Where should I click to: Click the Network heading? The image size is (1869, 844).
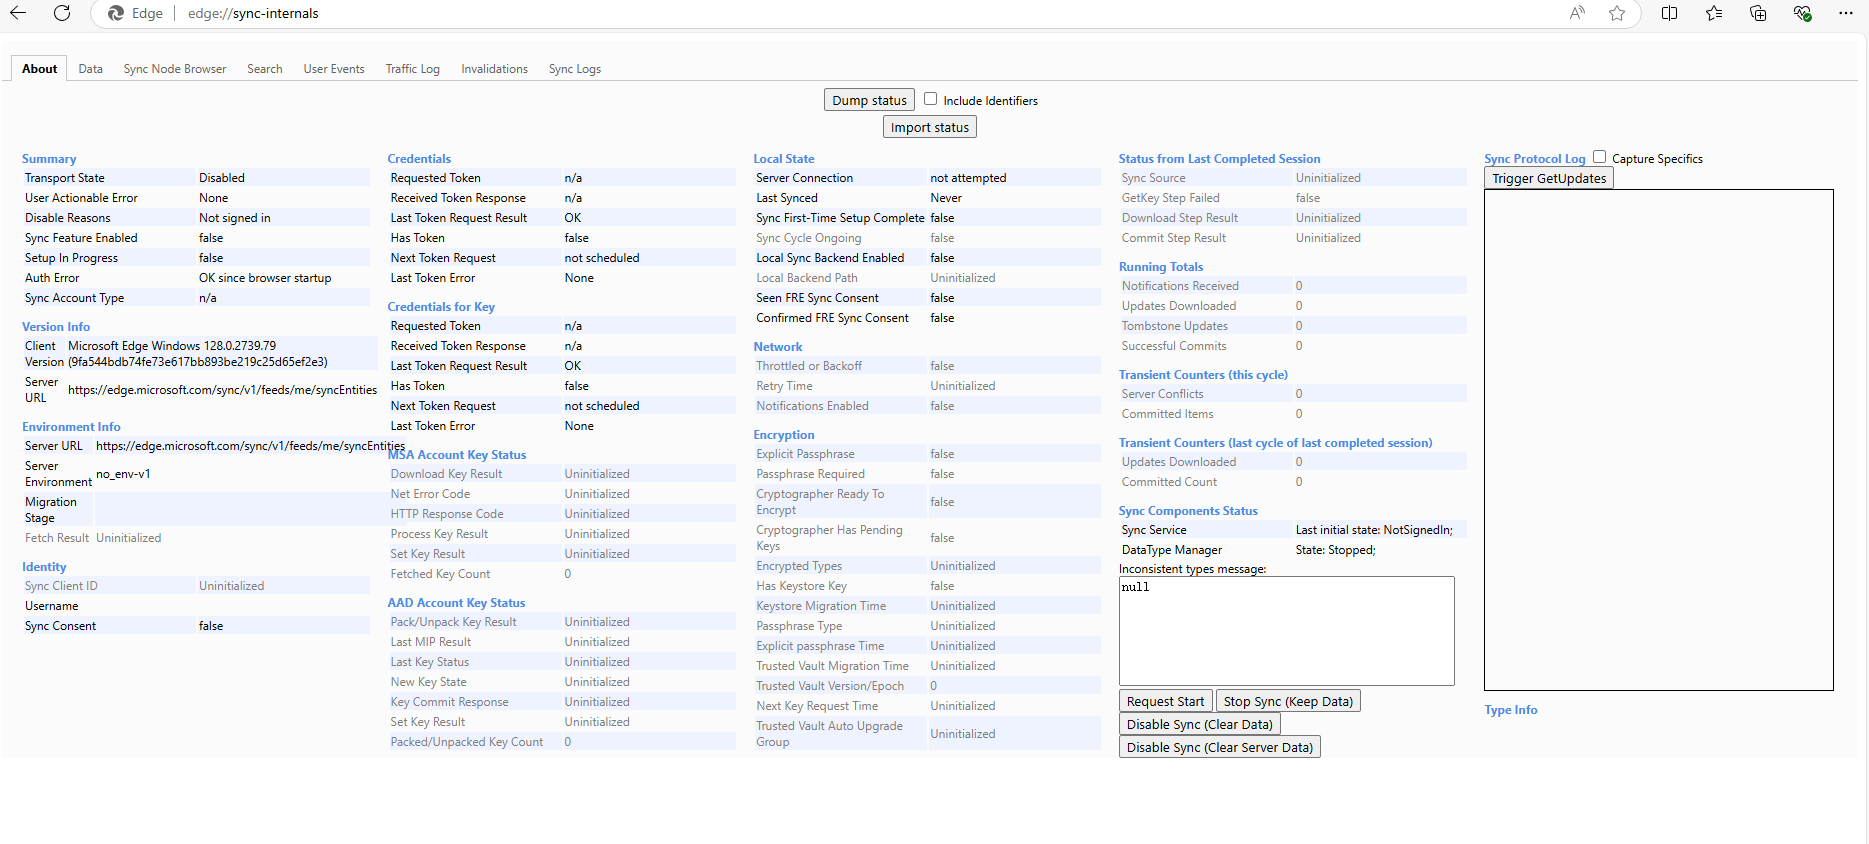tap(778, 346)
